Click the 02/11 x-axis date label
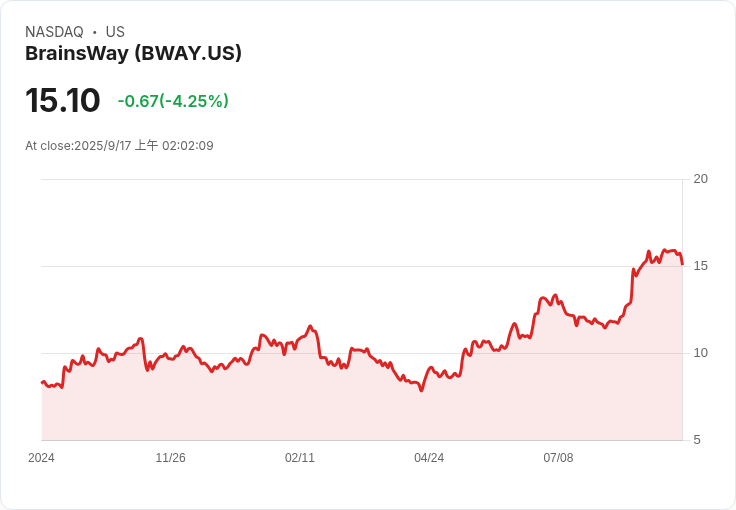 point(300,458)
